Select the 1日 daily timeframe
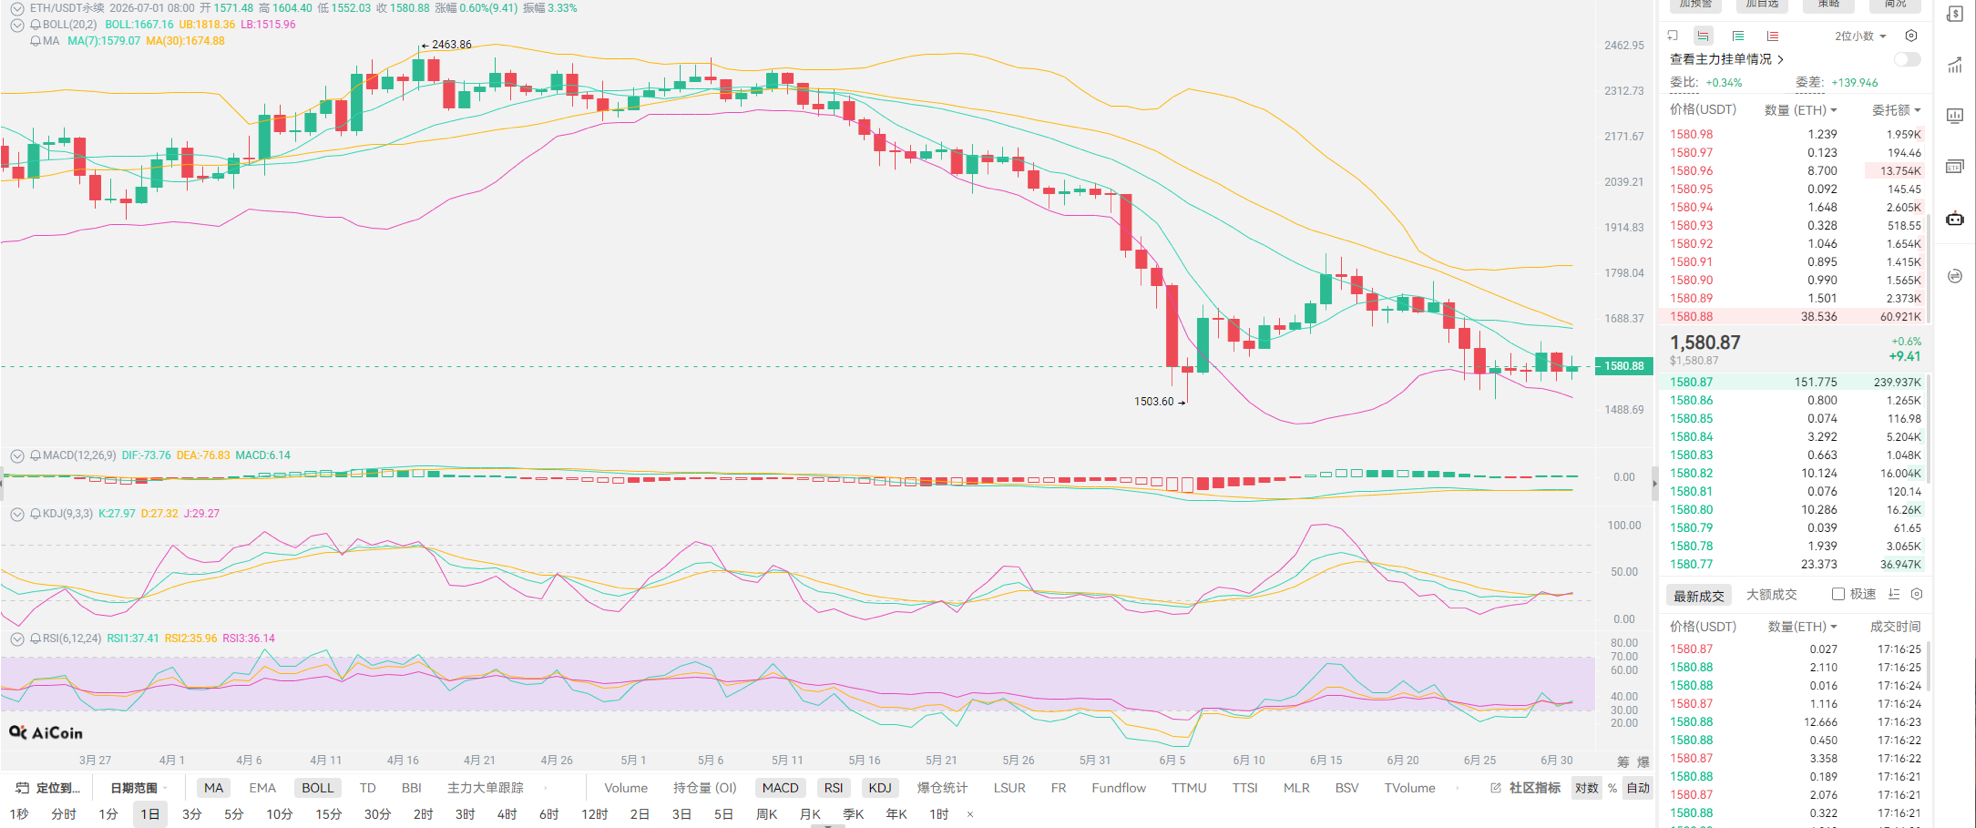Screen dimensions: 1976x828 (x=150, y=815)
